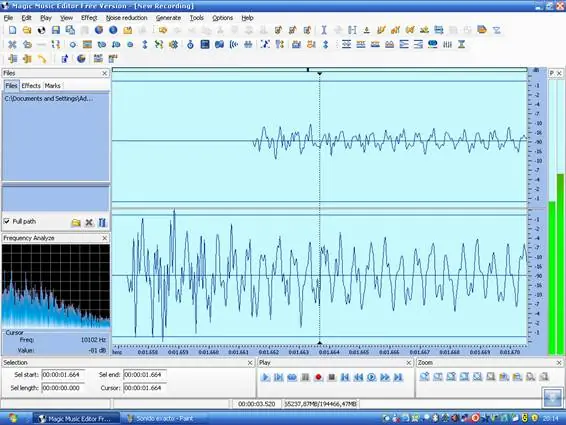566x425 pixels.
Task: Click the Sel length time field
Action: coord(63,388)
